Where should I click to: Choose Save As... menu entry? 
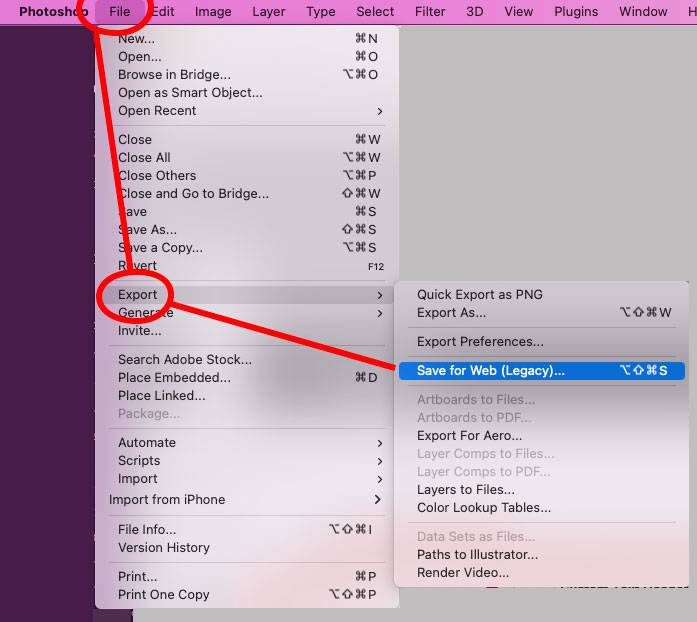[247, 230]
